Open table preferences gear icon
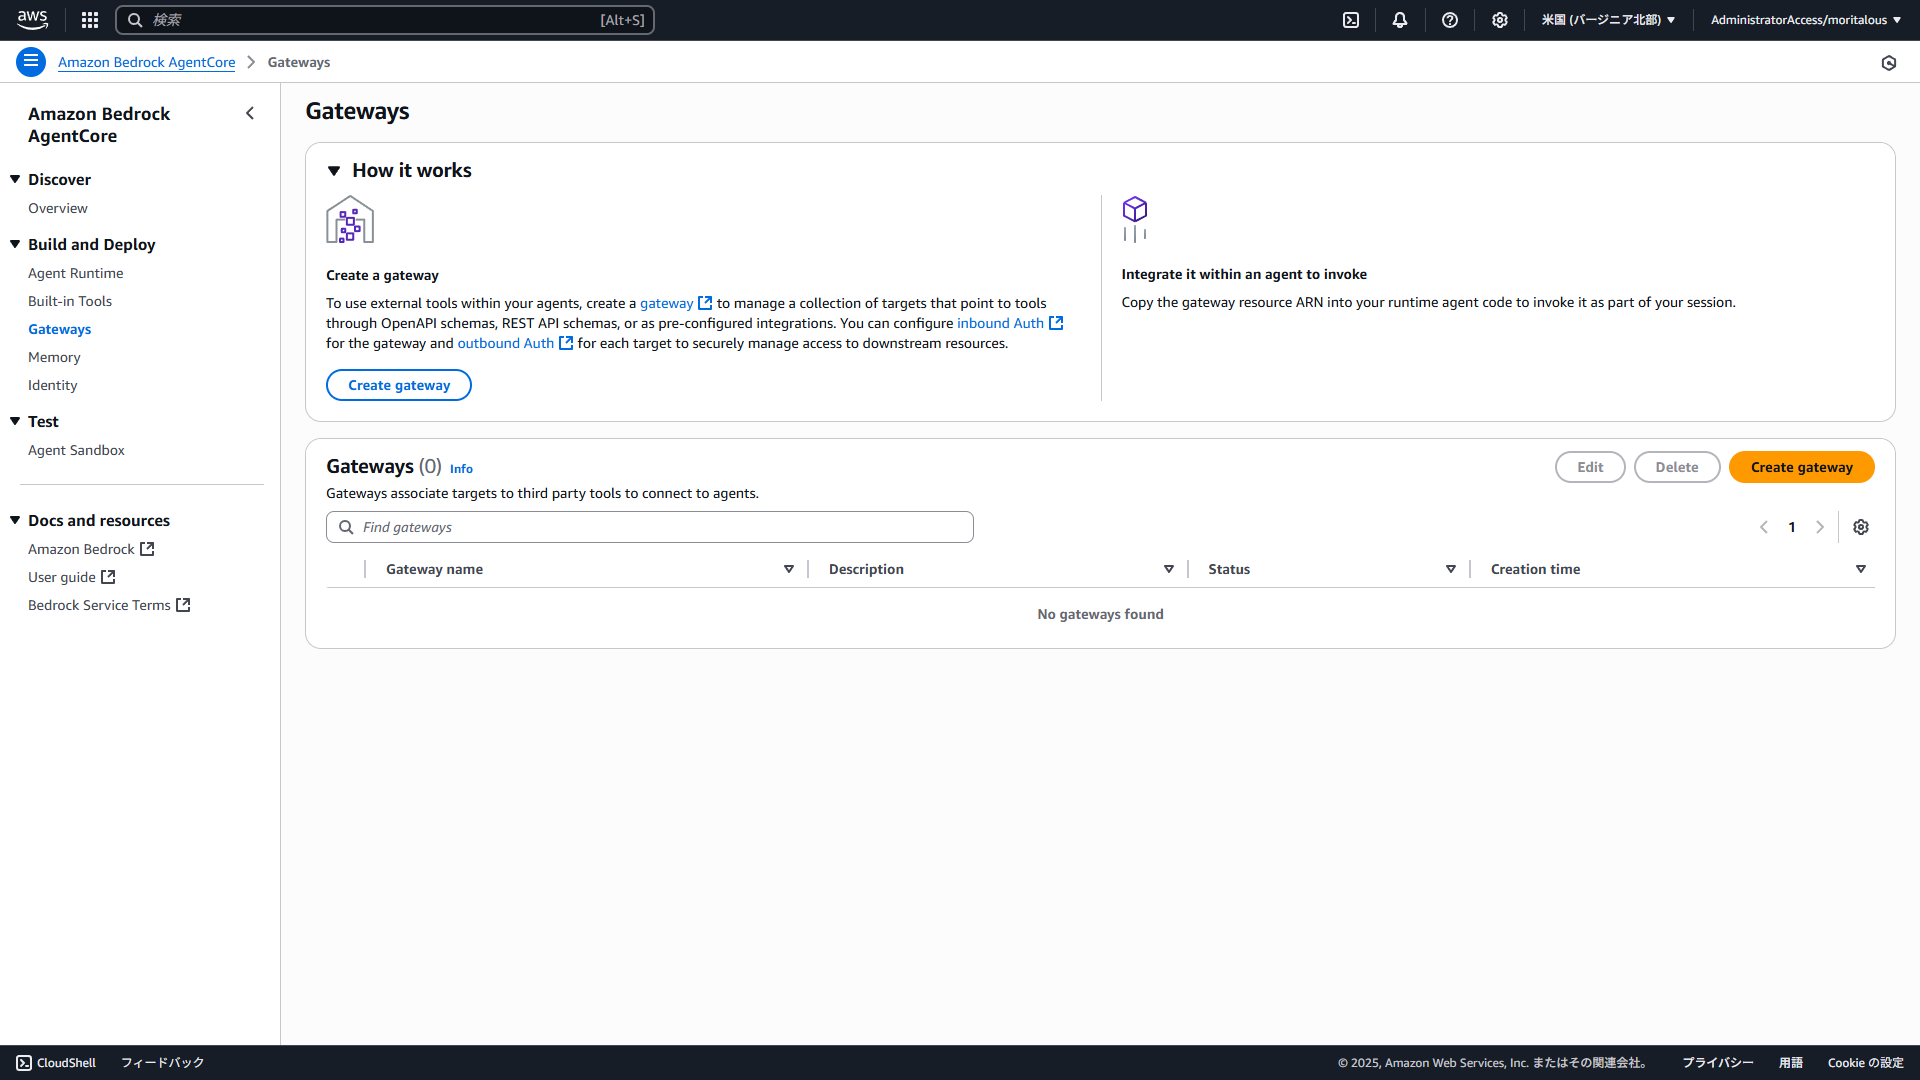1920x1080 pixels. pyautogui.click(x=1861, y=527)
